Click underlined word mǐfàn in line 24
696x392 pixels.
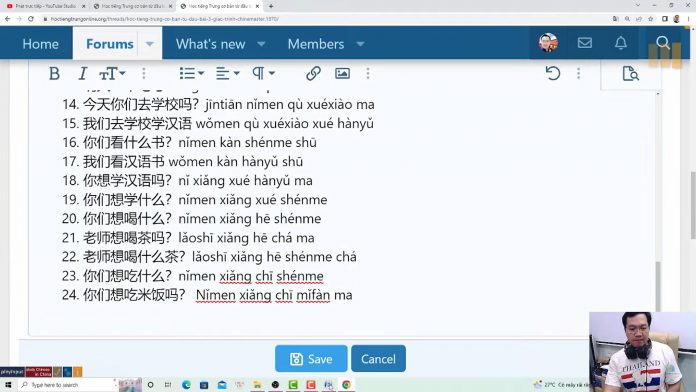(x=313, y=295)
